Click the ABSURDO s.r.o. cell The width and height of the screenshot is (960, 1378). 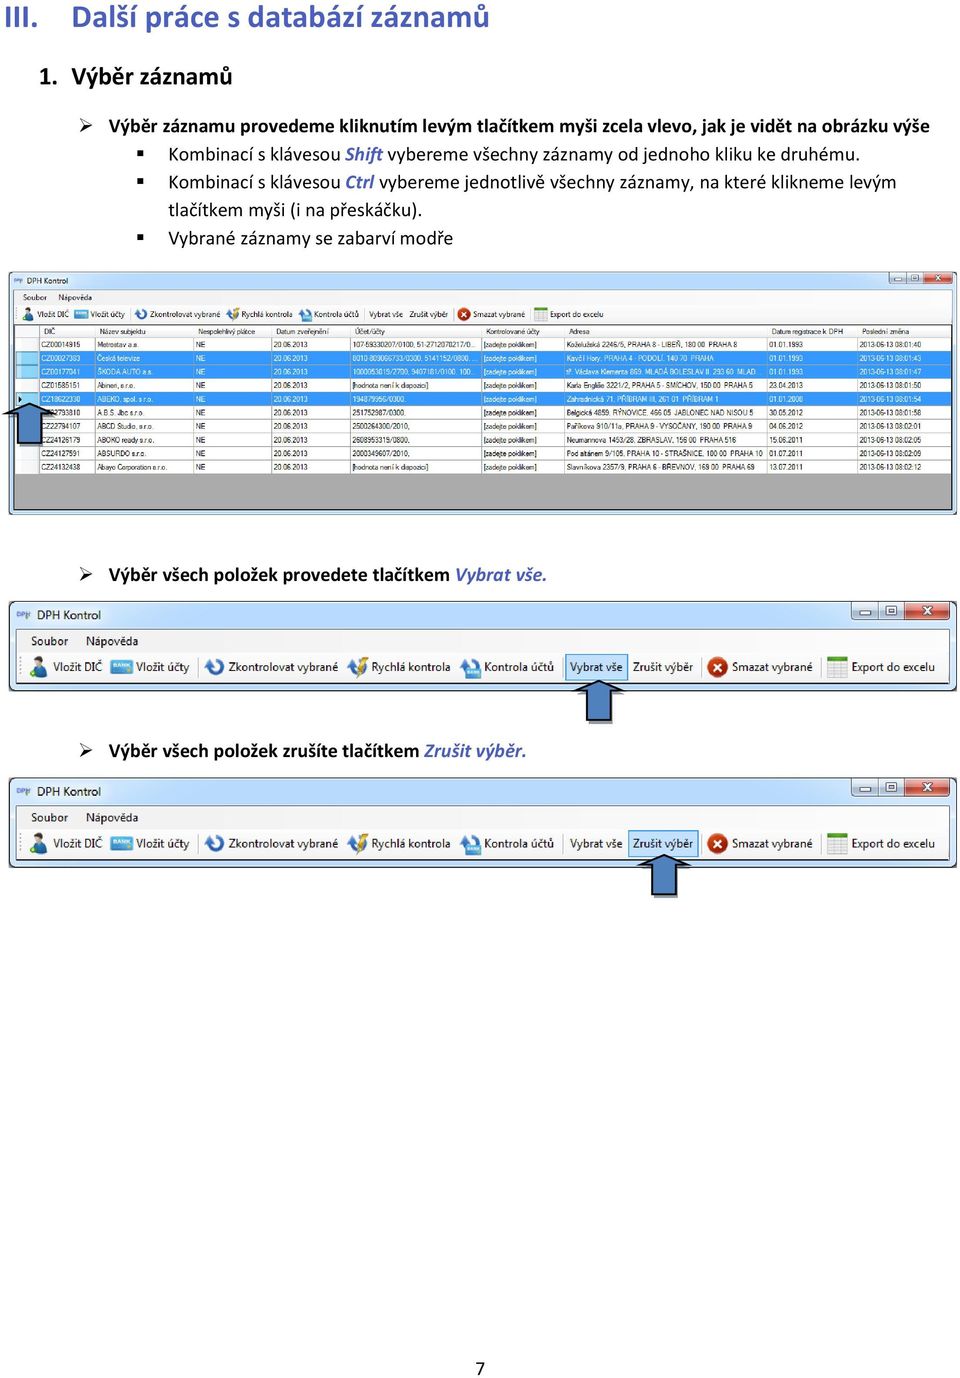pyautogui.click(x=144, y=453)
